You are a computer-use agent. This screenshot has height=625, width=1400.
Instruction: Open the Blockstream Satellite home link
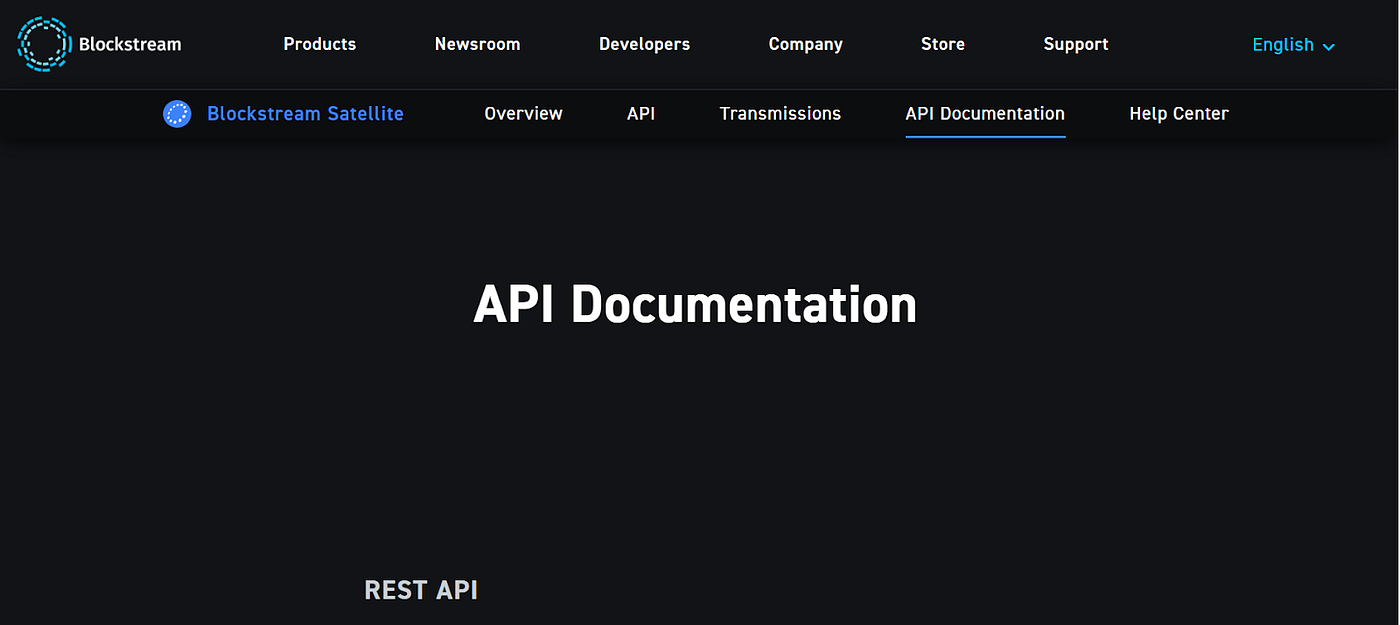[x=305, y=114]
